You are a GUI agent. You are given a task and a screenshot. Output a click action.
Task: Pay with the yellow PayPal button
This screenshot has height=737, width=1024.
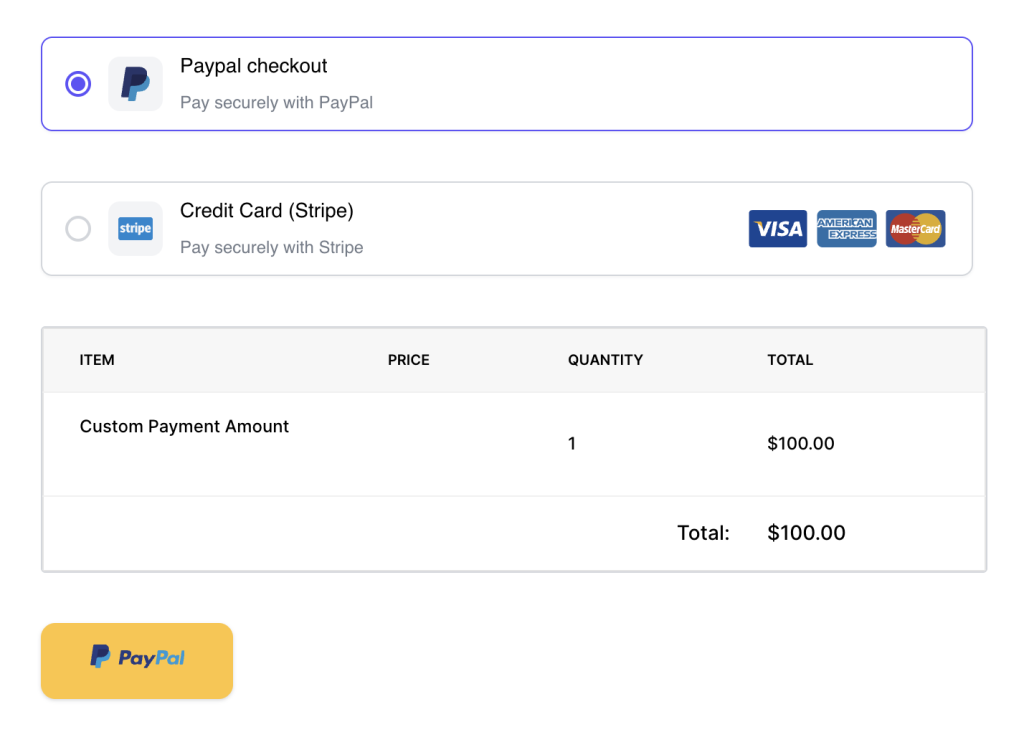[x=137, y=661]
